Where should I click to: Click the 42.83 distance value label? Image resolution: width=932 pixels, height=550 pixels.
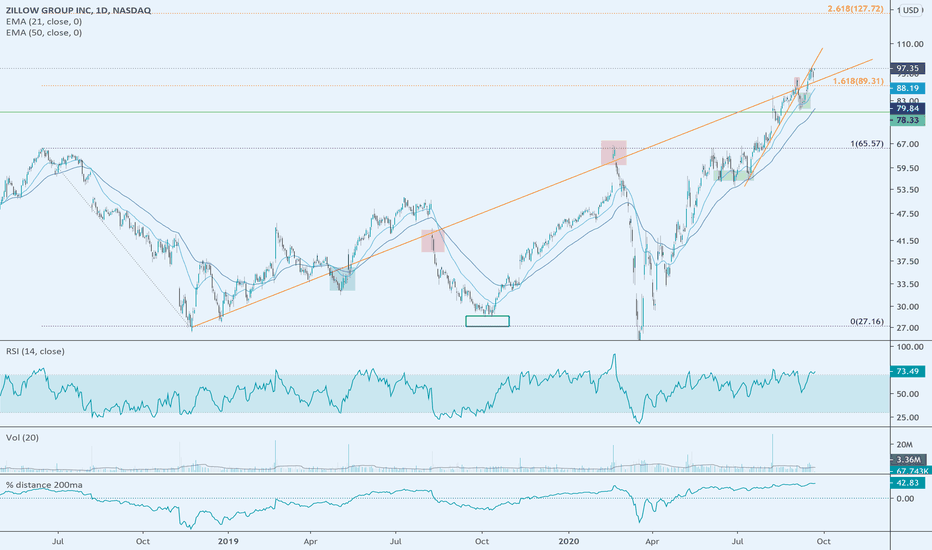908,483
